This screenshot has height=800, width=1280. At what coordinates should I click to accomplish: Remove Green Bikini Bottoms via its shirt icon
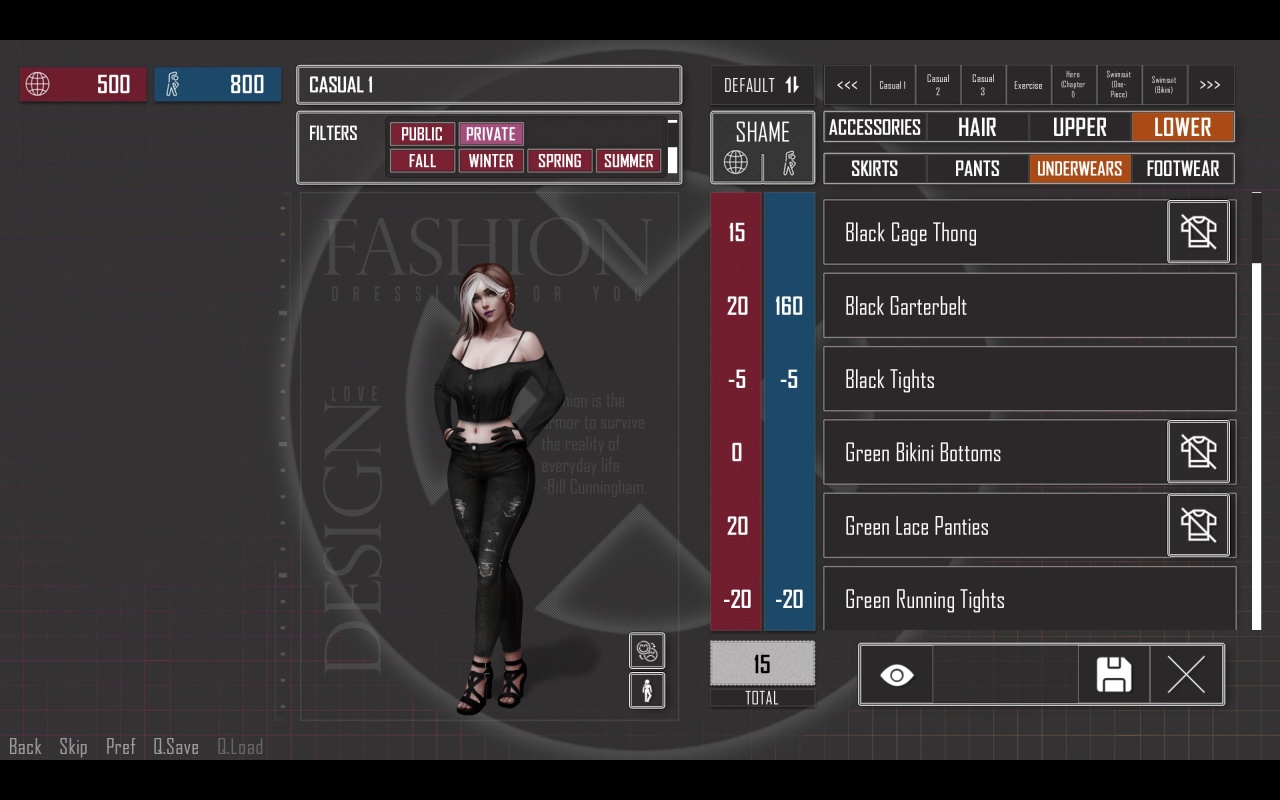pyautogui.click(x=1198, y=452)
